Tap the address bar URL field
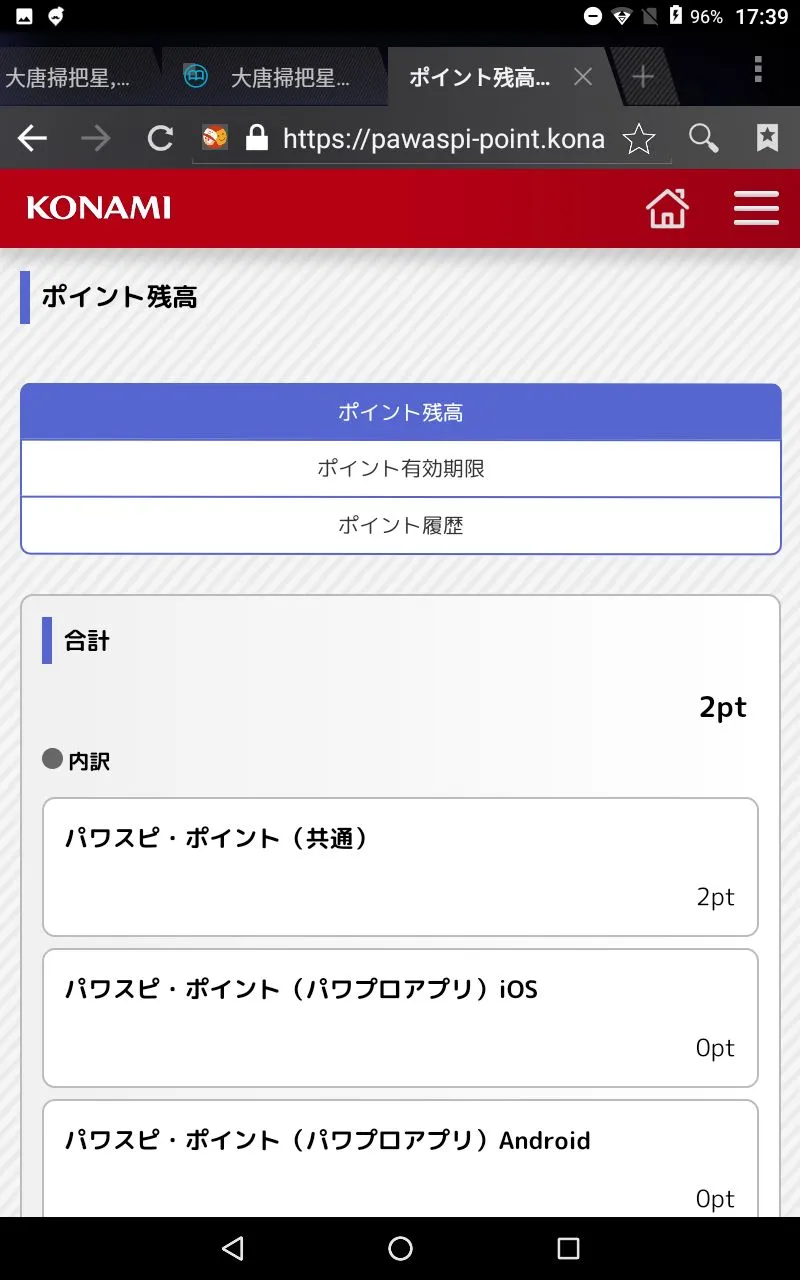The width and height of the screenshot is (800, 1280). pyautogui.click(x=442, y=138)
